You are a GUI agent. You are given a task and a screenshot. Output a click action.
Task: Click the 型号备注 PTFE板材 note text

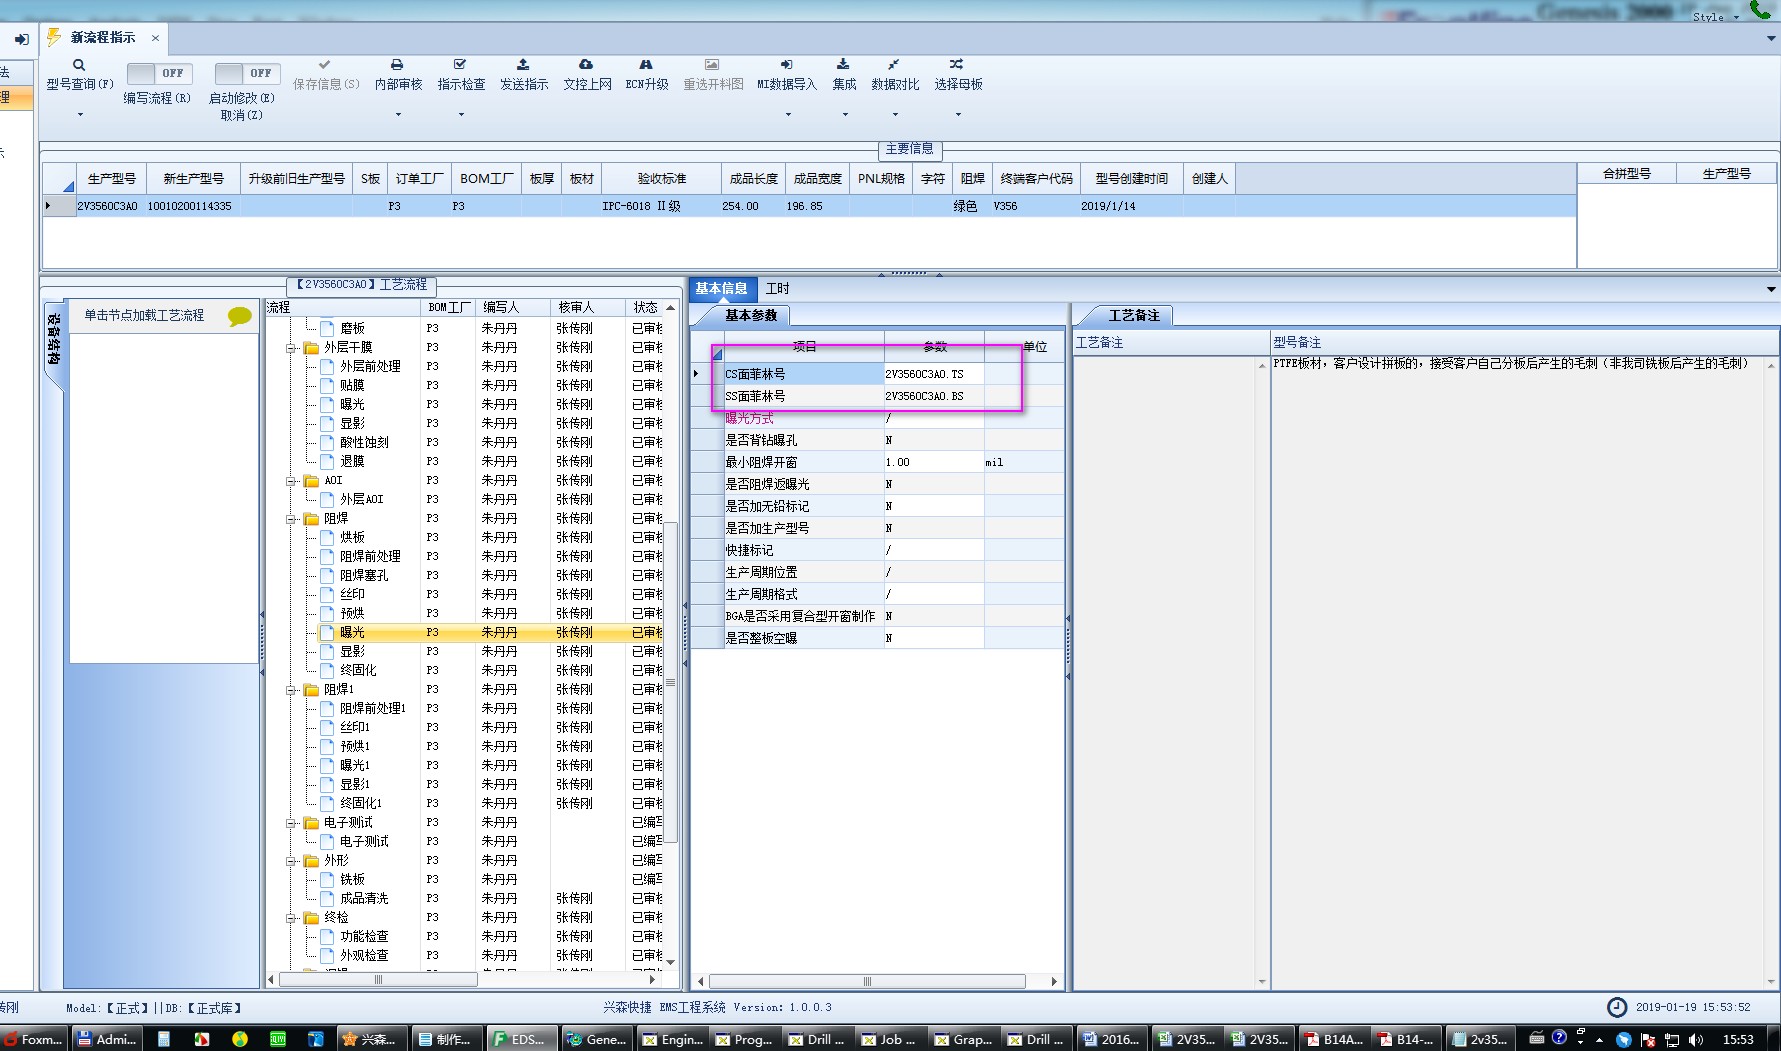1512,363
